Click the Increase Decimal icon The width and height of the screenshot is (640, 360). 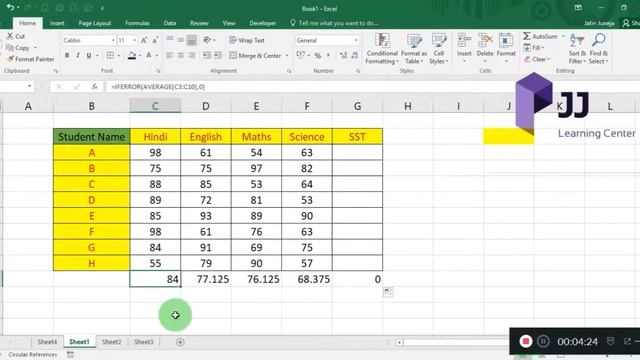[343, 56]
